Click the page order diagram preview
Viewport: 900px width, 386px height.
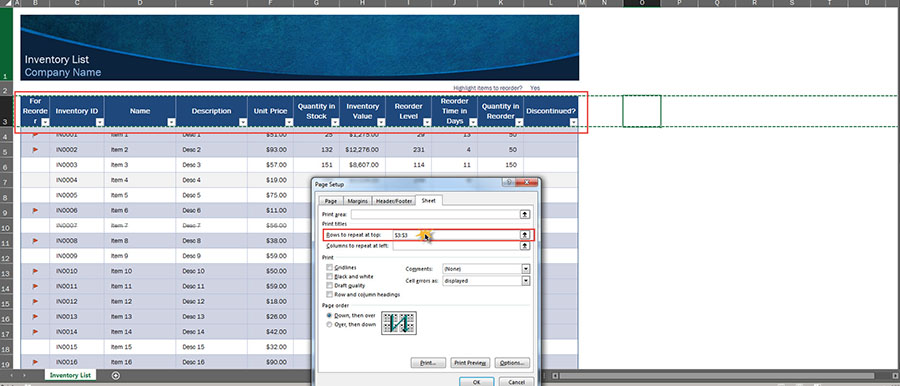click(x=399, y=323)
